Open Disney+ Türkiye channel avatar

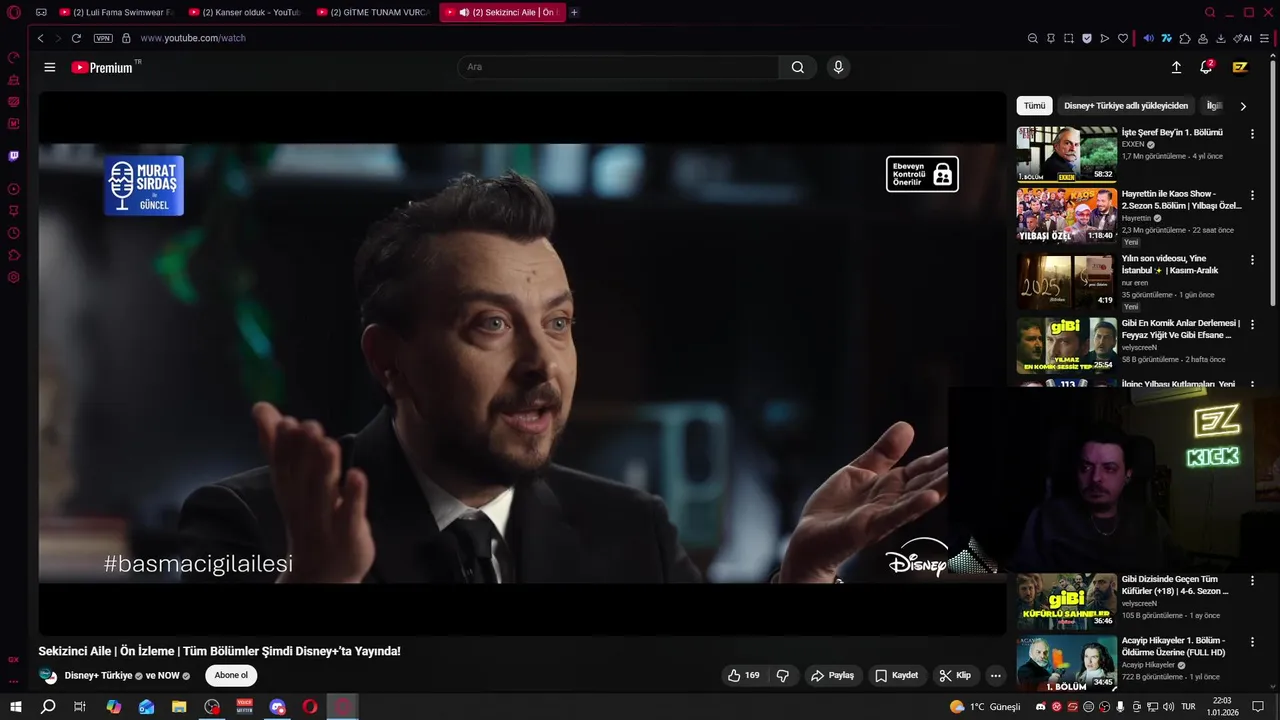pos(48,675)
